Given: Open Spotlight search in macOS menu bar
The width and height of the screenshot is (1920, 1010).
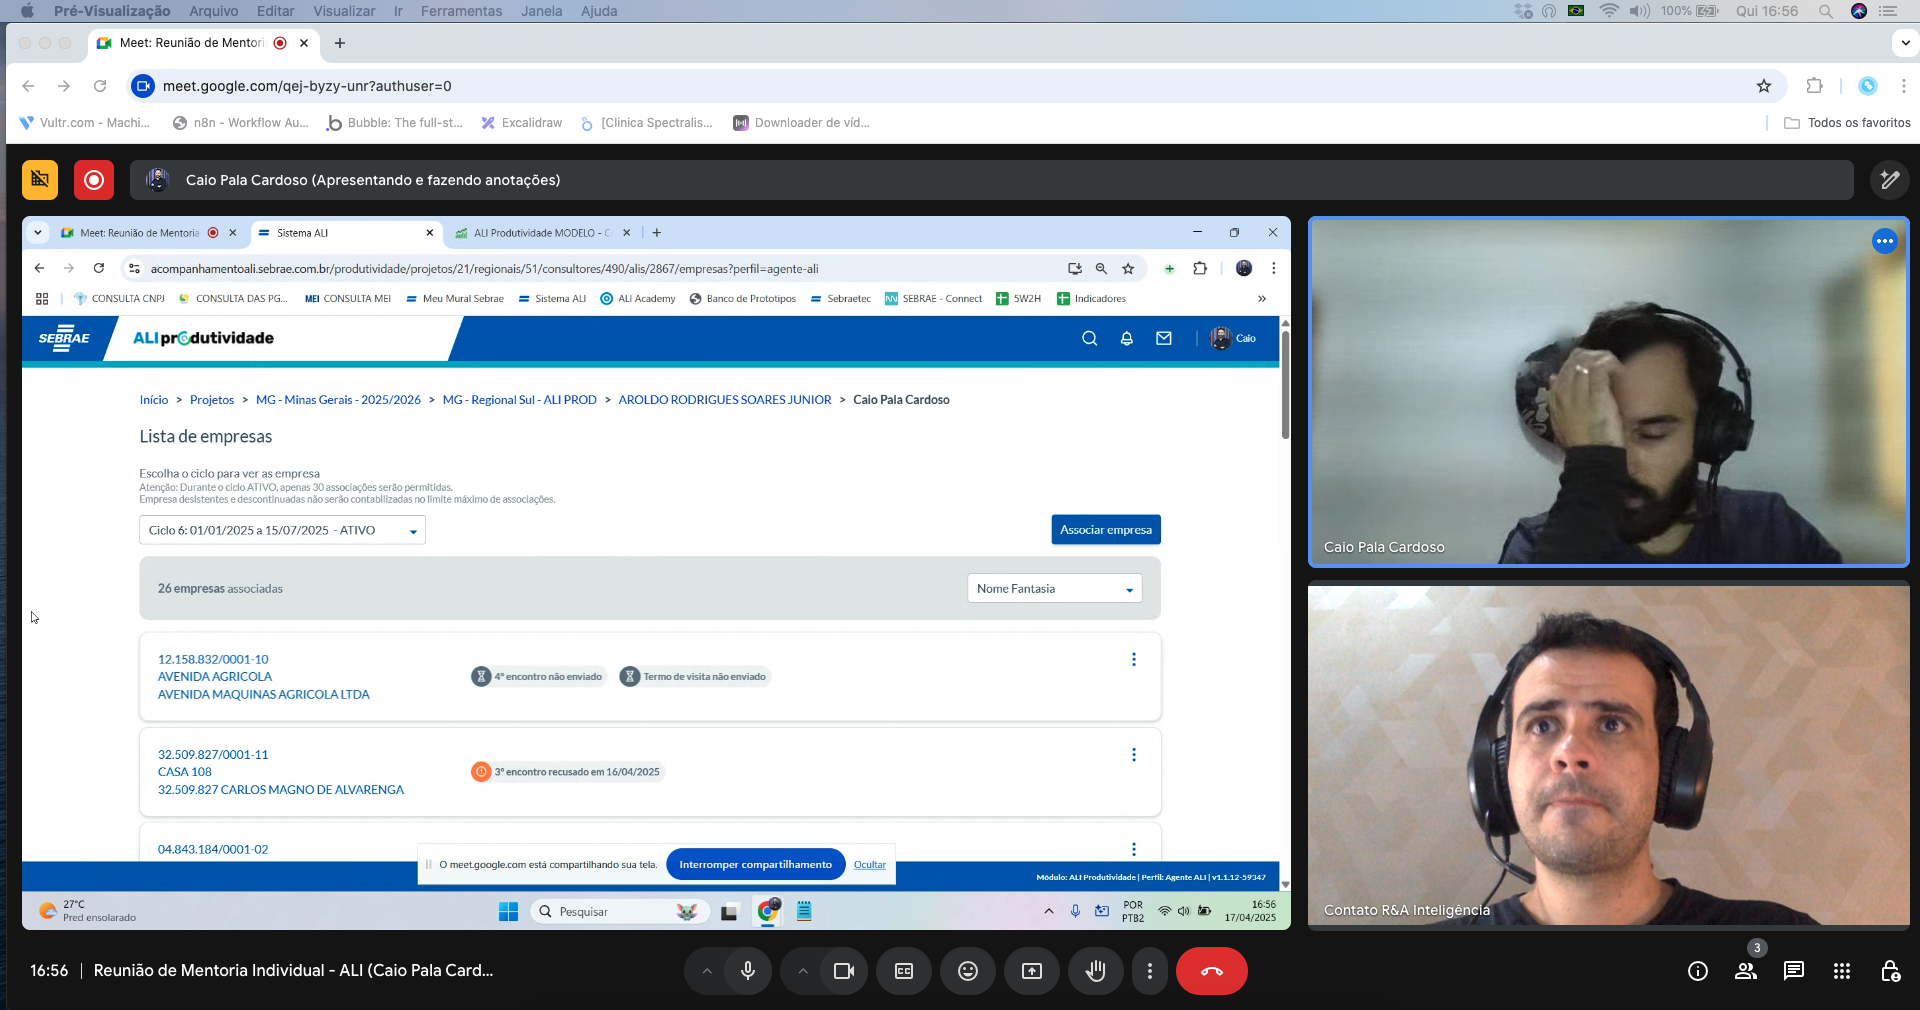Looking at the screenshot, I should 1825,11.
